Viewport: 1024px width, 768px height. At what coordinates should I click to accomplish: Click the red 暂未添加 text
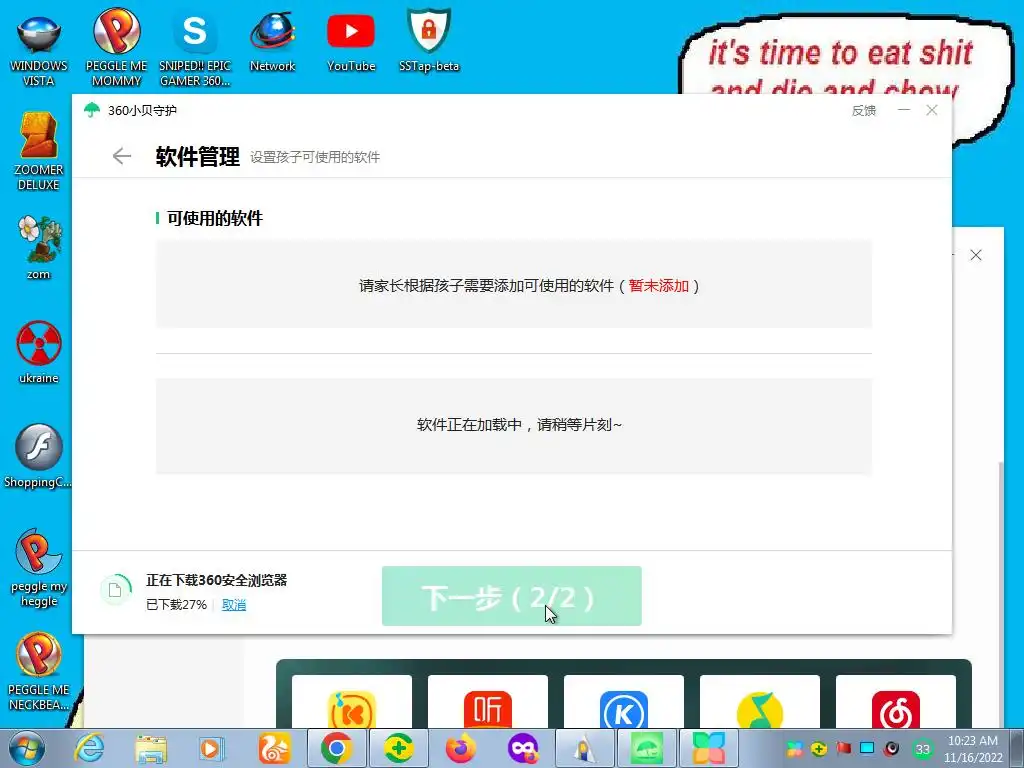[x=658, y=286]
